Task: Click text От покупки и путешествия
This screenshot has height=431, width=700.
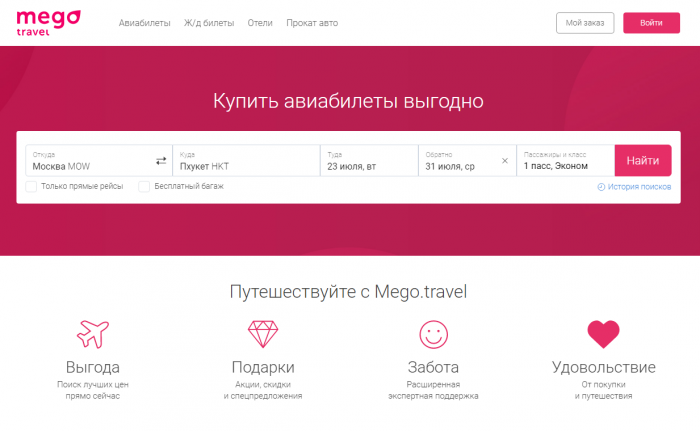Action: coord(604,390)
